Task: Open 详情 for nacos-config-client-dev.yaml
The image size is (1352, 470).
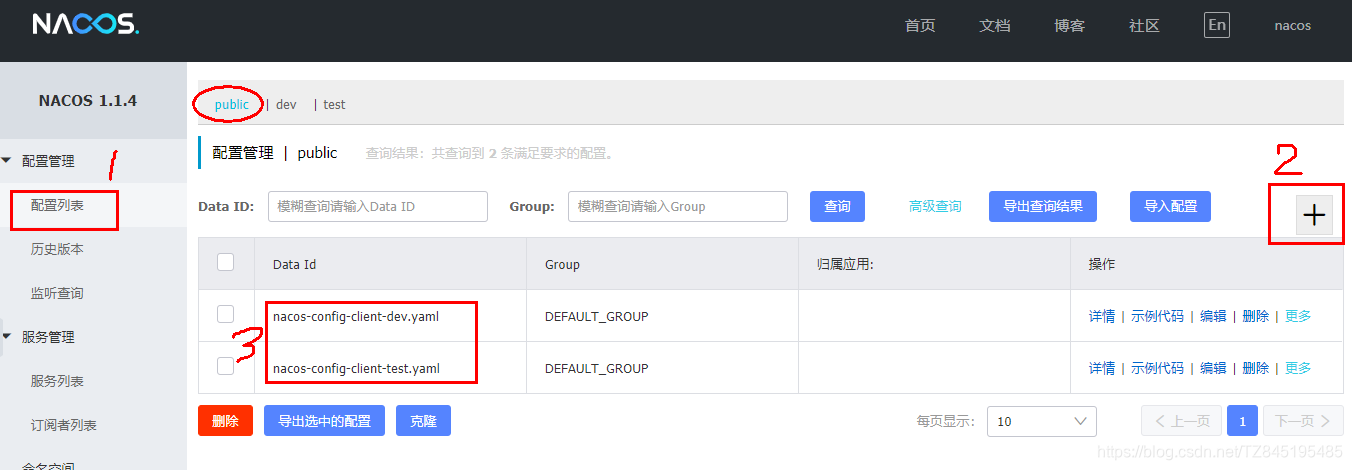Action: (x=1102, y=316)
